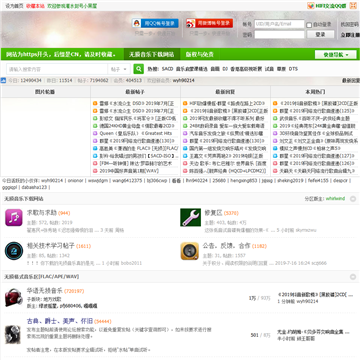Screen dimensions: 360x360
Task: Open the 公告、反馈、合作 forum link
Action: tap(226, 246)
